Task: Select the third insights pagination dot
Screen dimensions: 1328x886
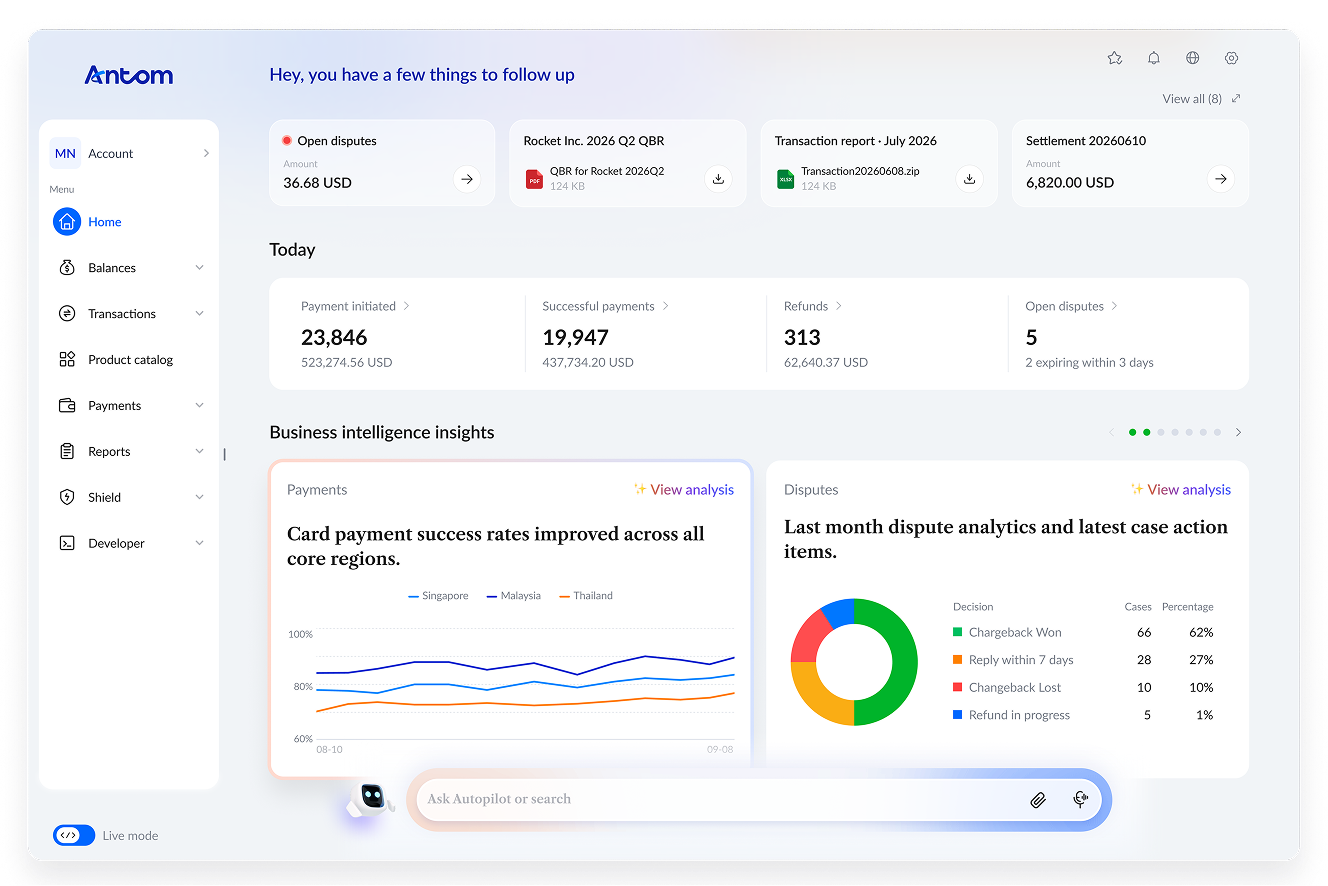Action: [1161, 432]
